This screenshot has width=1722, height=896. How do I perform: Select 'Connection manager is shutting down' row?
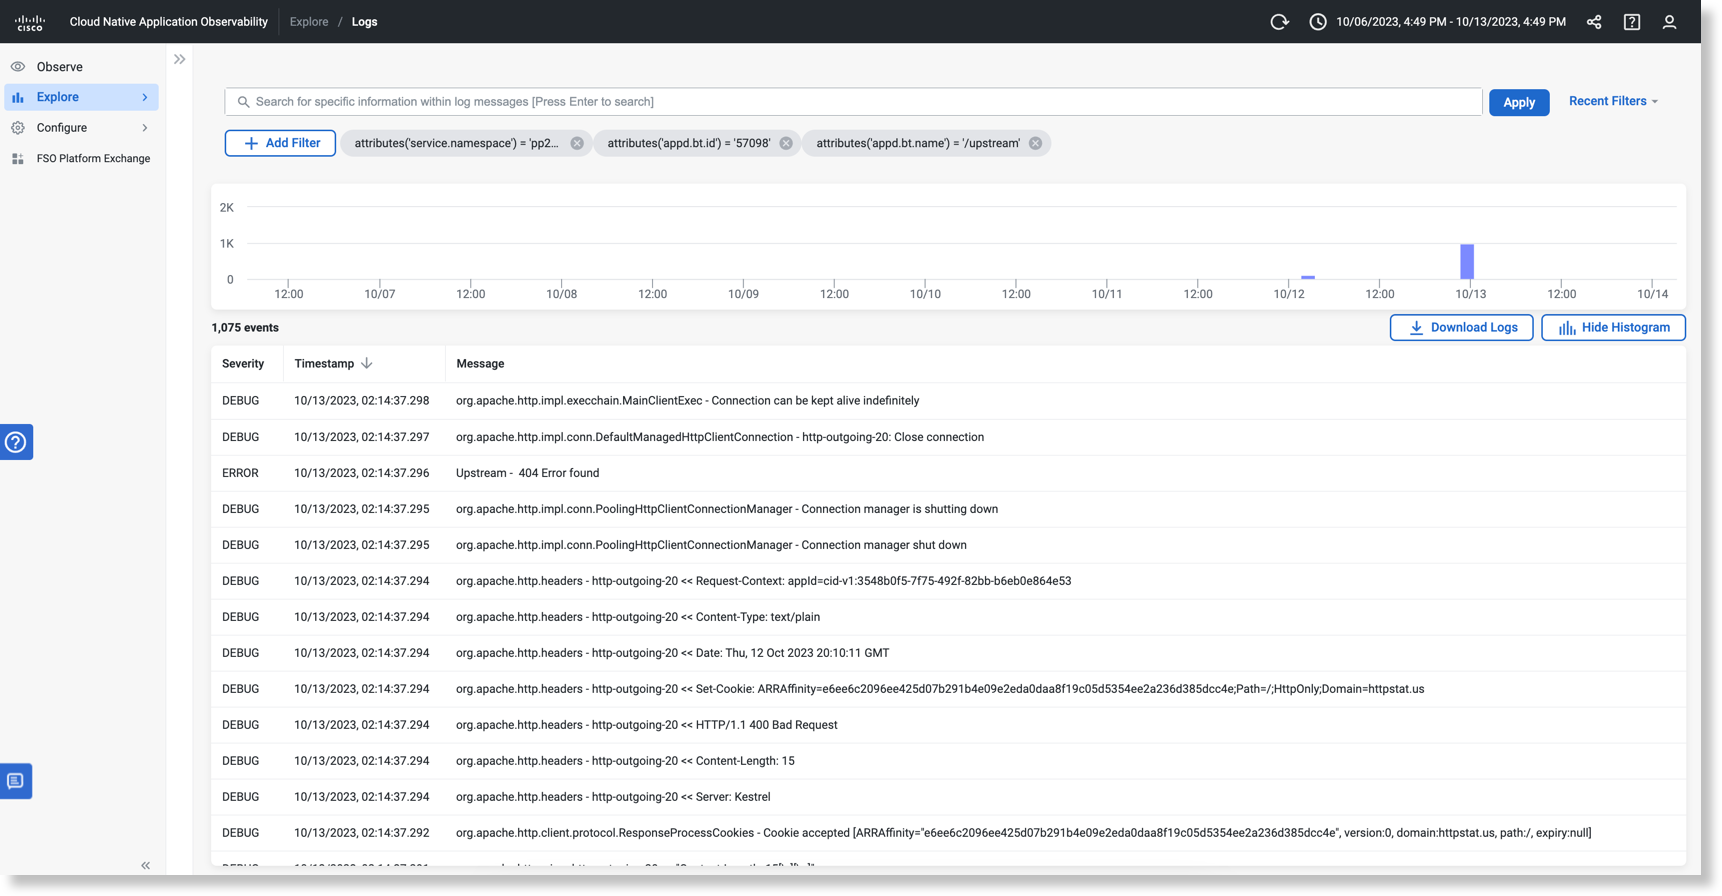pos(948,509)
